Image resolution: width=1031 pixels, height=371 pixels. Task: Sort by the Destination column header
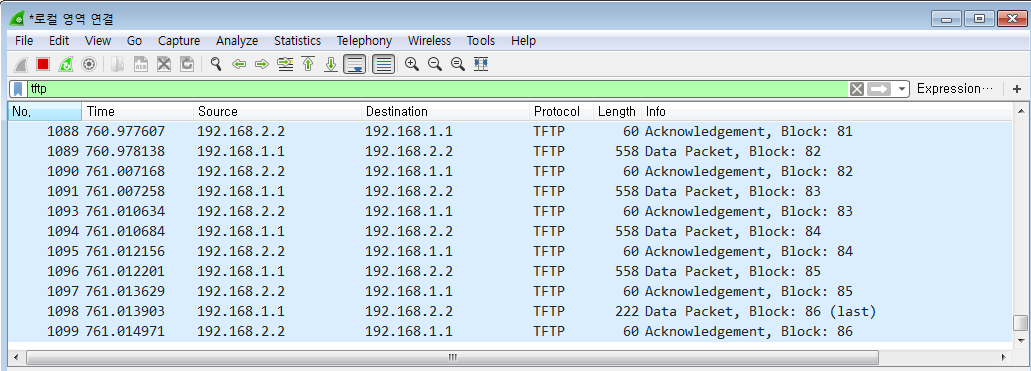click(x=445, y=112)
